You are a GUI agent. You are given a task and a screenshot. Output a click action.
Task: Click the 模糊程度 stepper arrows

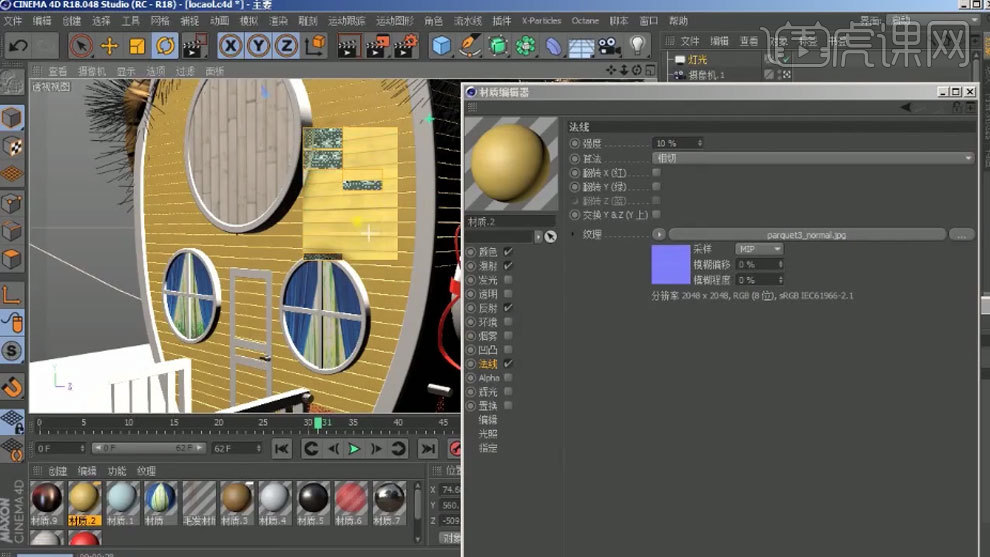coord(780,279)
